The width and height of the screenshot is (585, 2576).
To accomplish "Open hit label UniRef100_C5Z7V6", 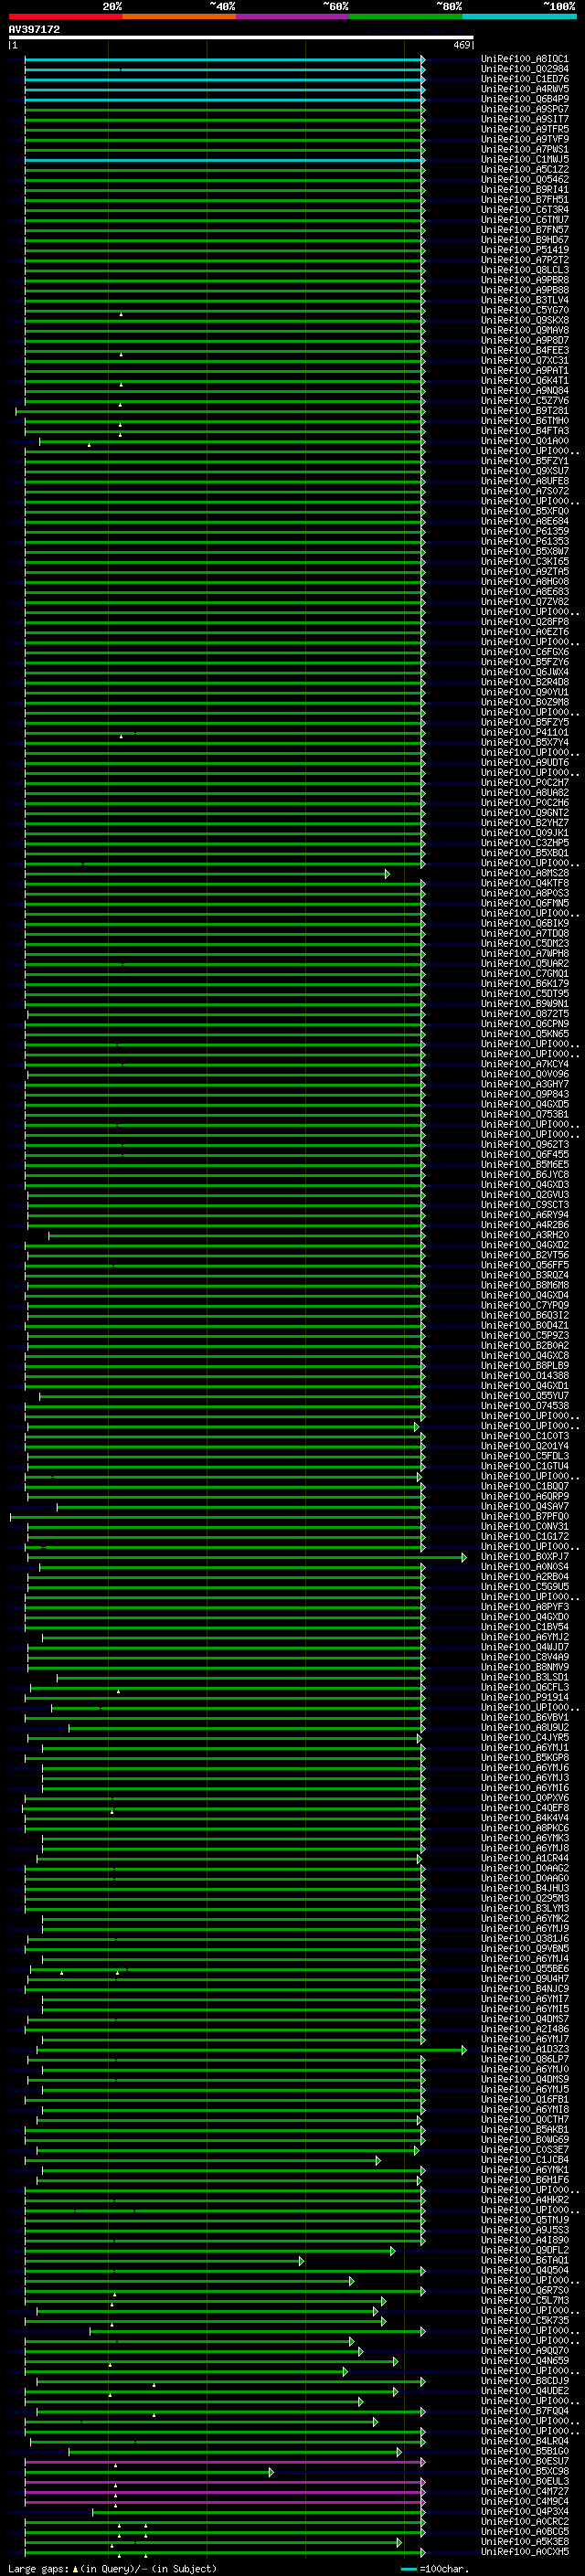I will tap(525, 401).
